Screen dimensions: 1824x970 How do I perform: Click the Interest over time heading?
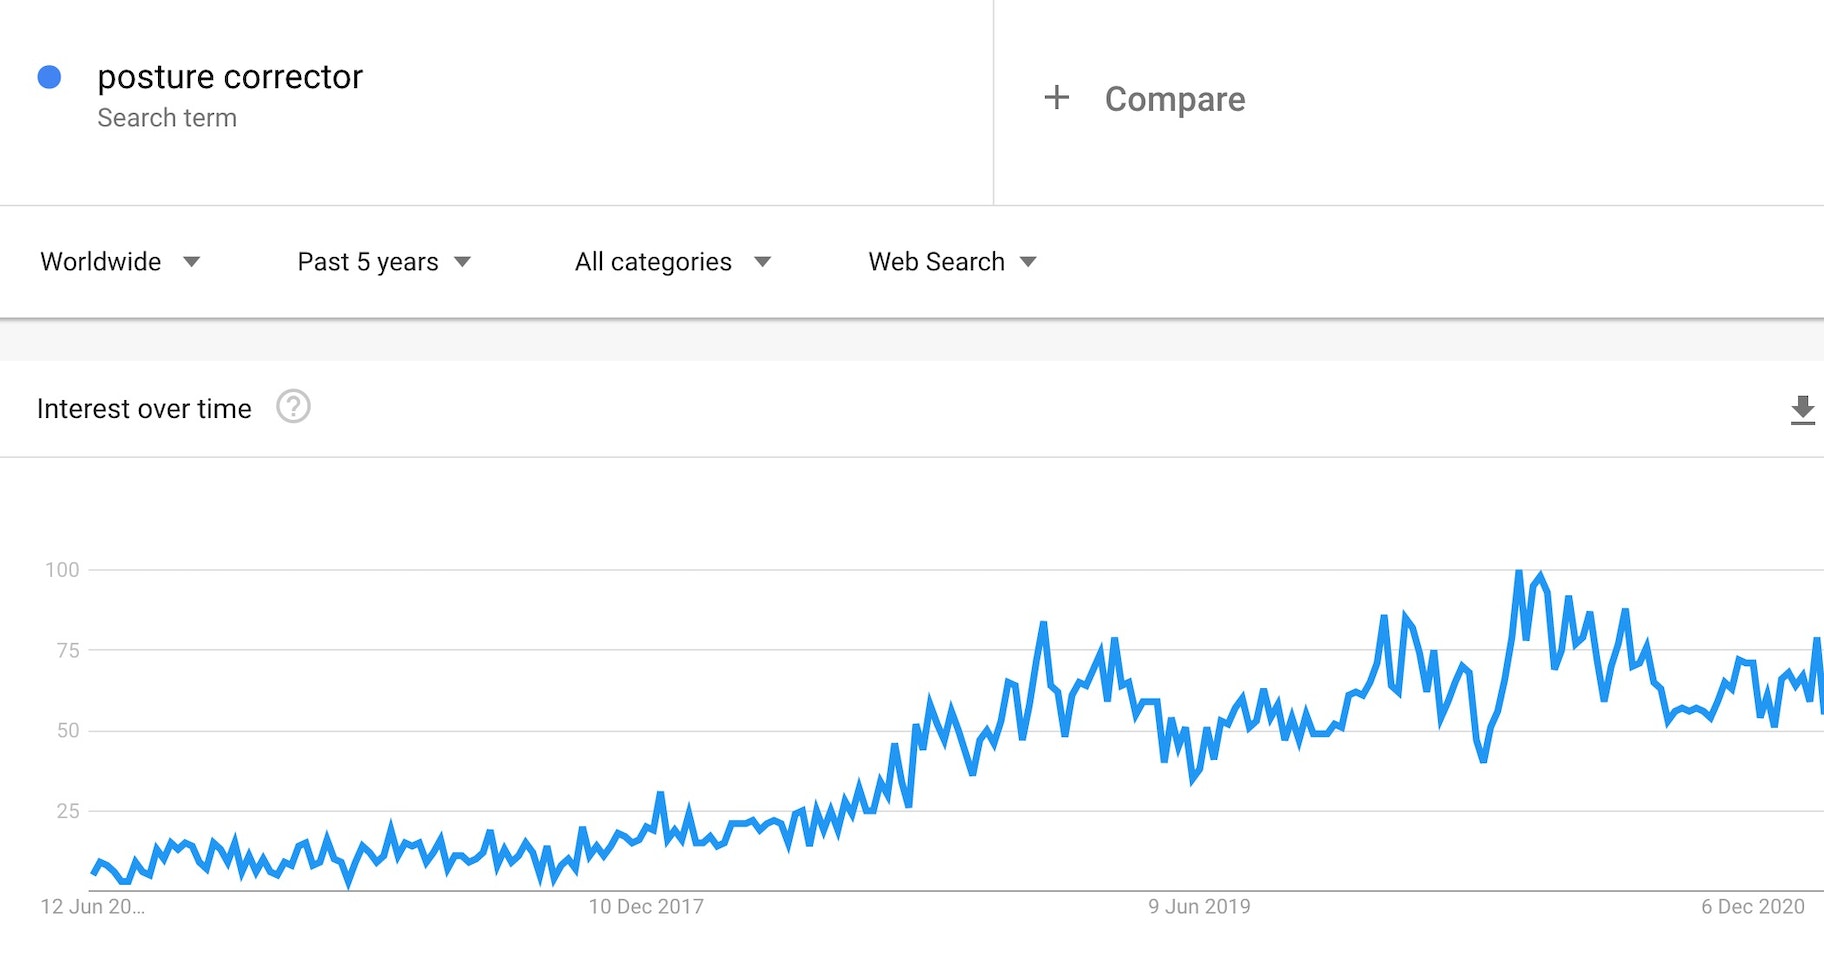pyautogui.click(x=144, y=409)
